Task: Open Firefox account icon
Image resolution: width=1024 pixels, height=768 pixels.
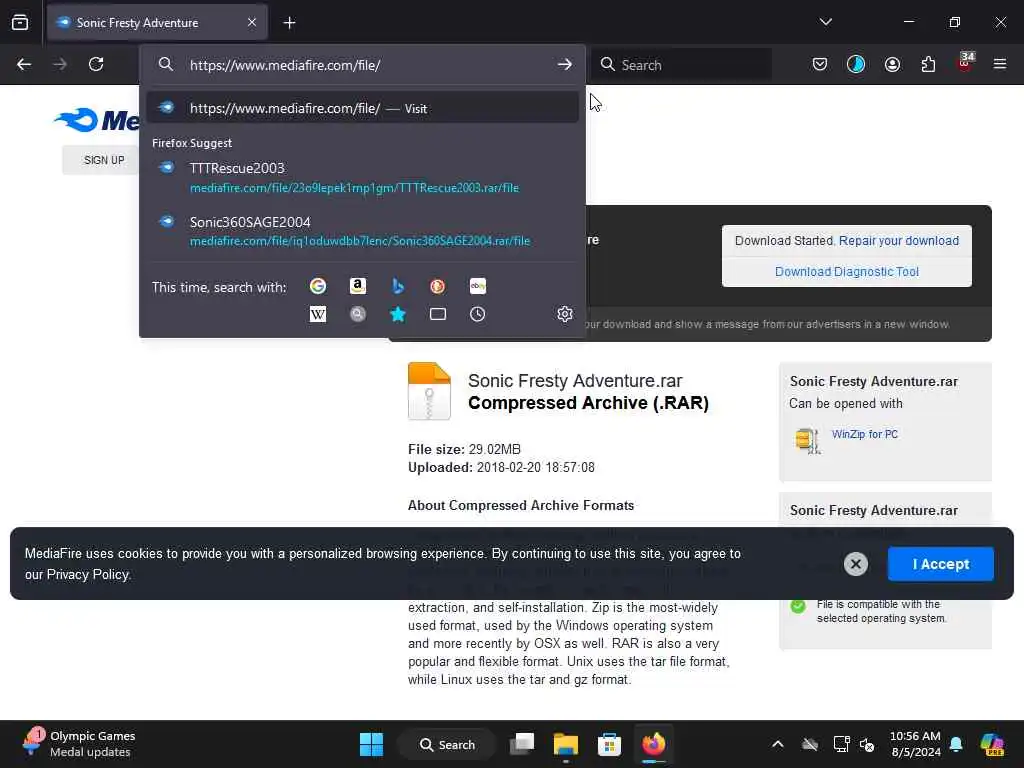Action: coord(892,64)
